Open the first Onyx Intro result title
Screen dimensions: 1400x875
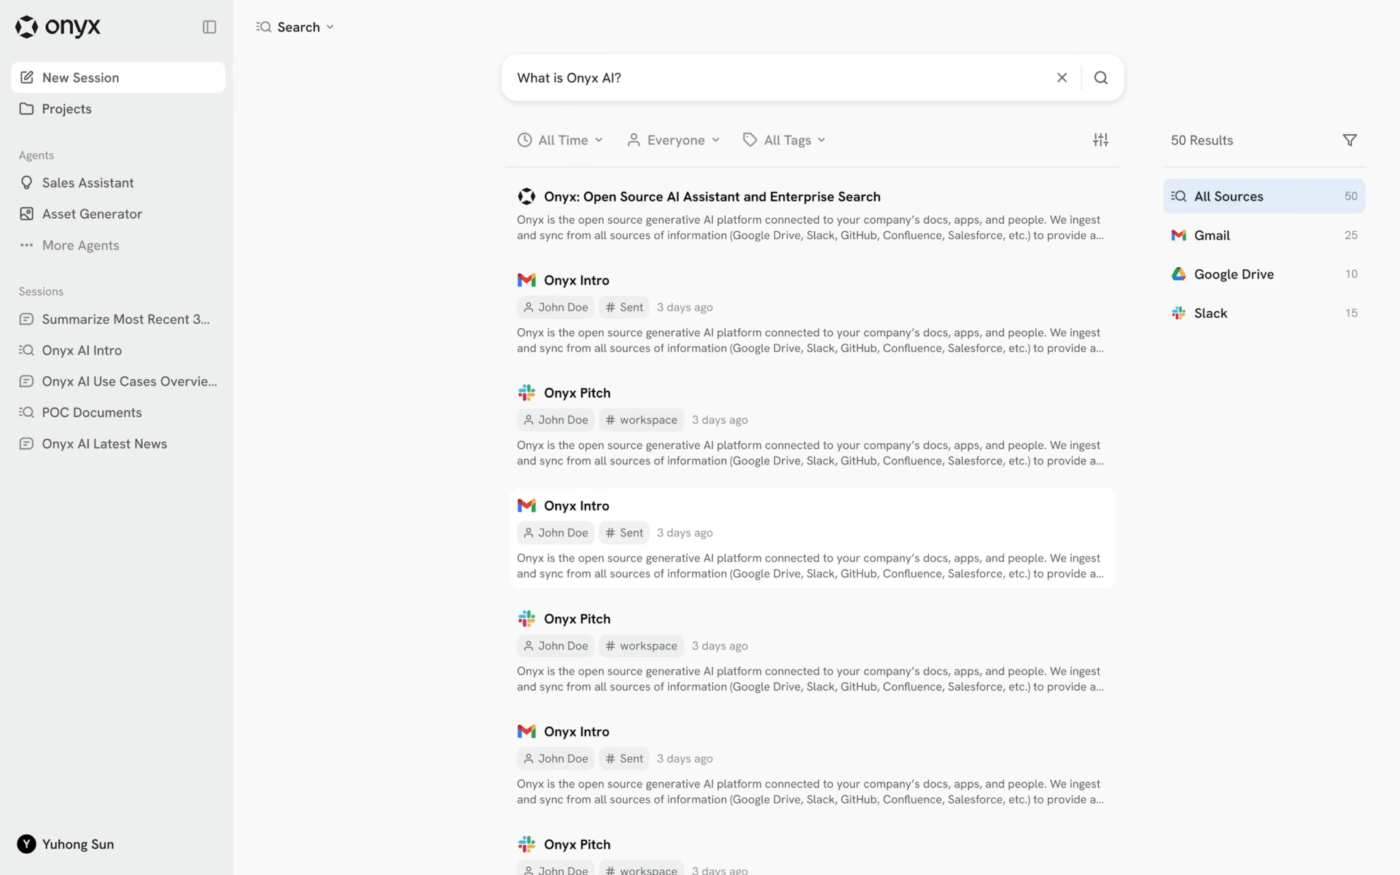(577, 280)
